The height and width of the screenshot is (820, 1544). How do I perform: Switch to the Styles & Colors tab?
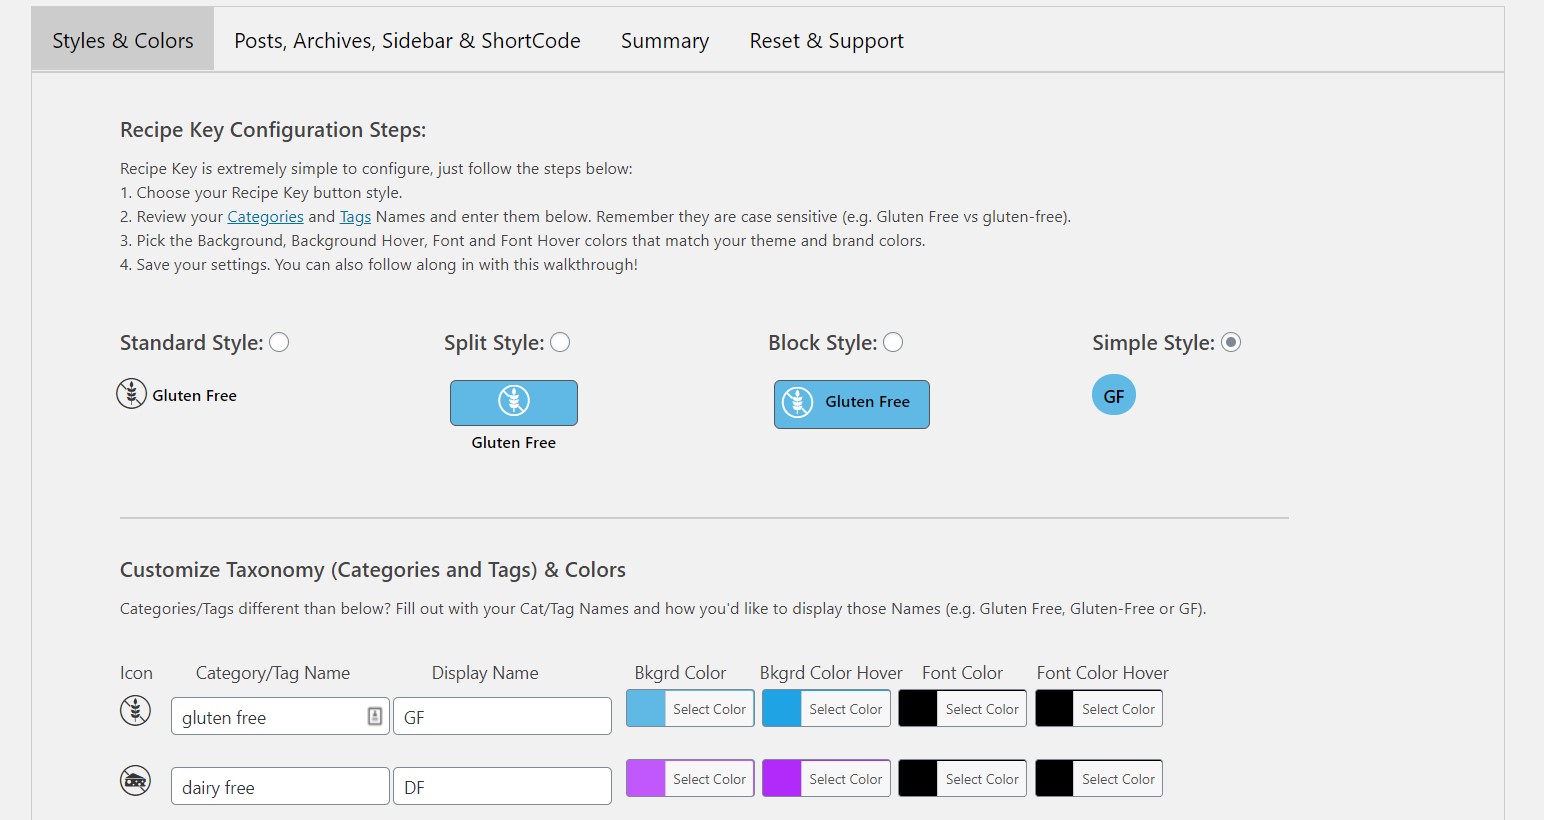[x=123, y=40]
